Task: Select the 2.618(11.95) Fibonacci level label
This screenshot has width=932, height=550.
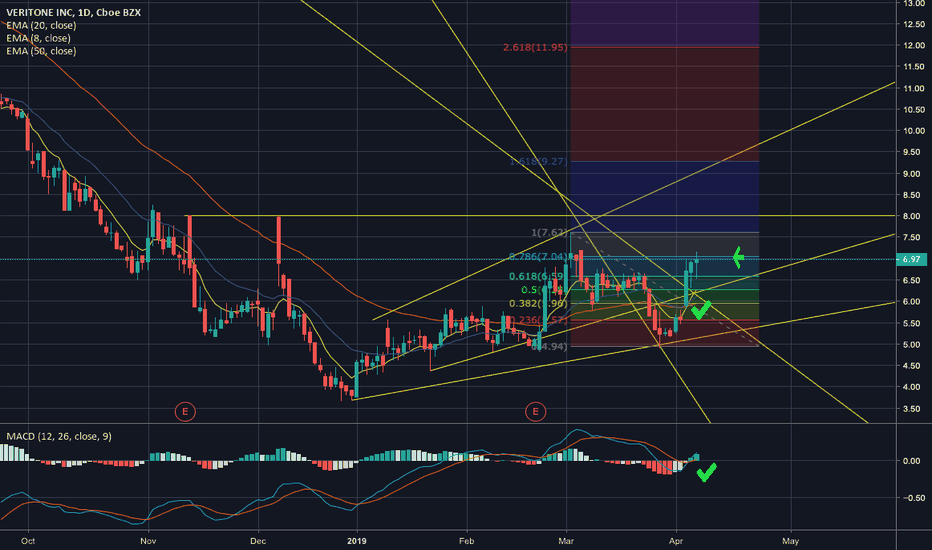Action: [535, 47]
